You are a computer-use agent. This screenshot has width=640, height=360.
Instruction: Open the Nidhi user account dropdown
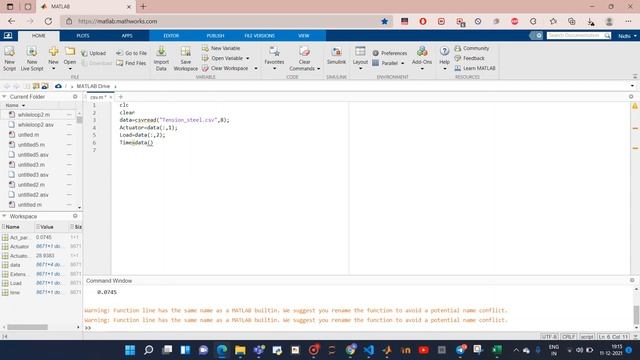[627, 36]
